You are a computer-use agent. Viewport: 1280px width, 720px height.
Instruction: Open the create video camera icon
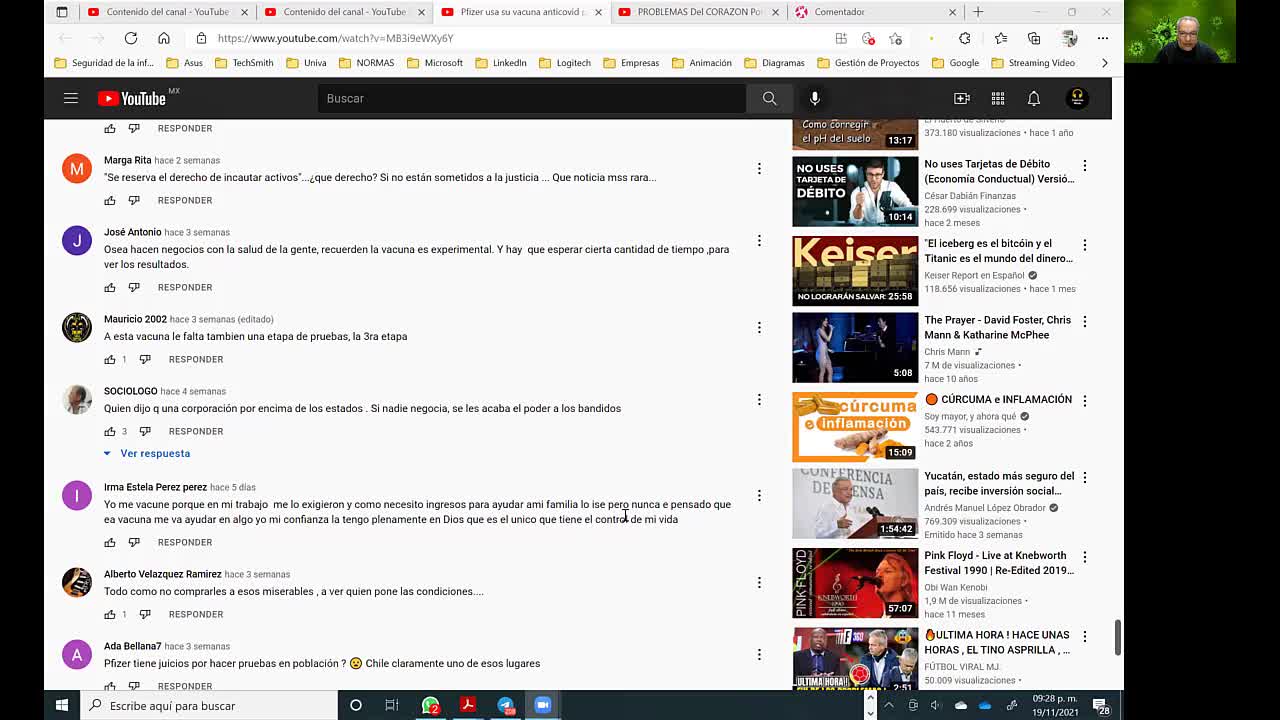pos(962,98)
